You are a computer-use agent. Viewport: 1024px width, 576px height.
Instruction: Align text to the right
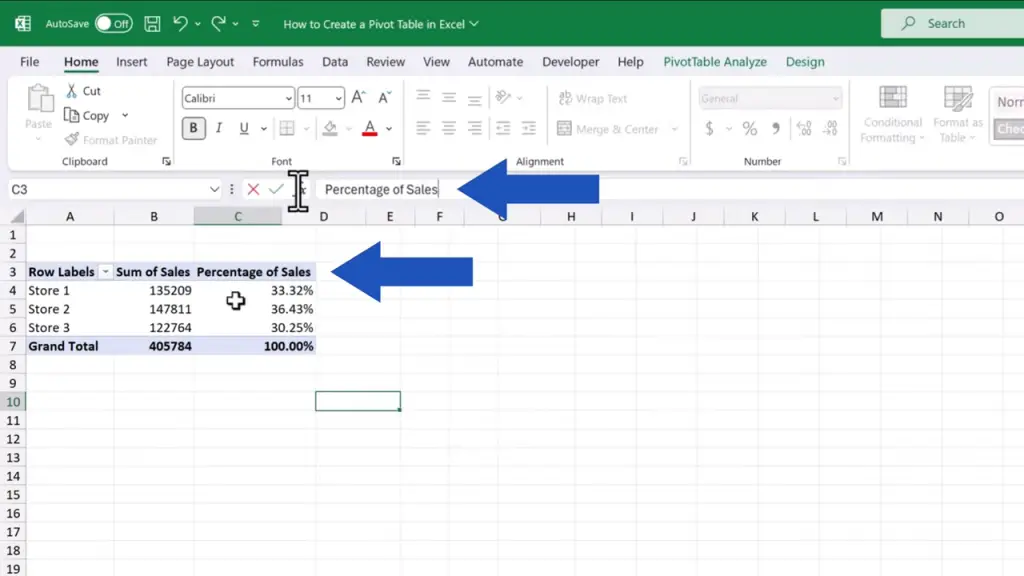pos(475,128)
